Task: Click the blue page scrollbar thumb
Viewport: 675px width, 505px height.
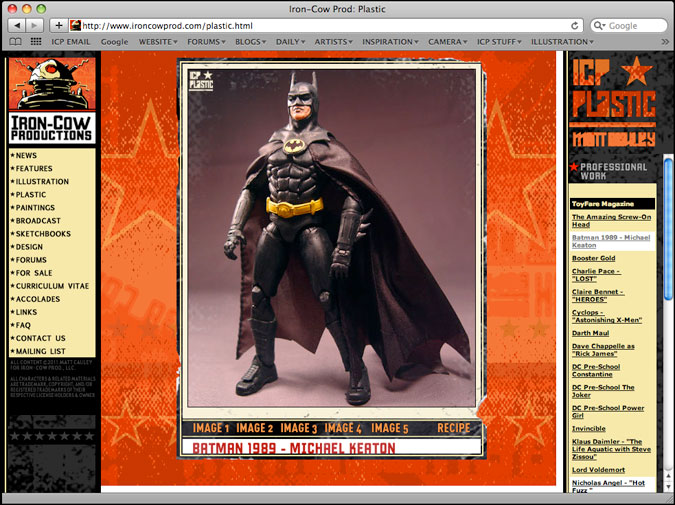Action: pyautogui.click(x=668, y=229)
